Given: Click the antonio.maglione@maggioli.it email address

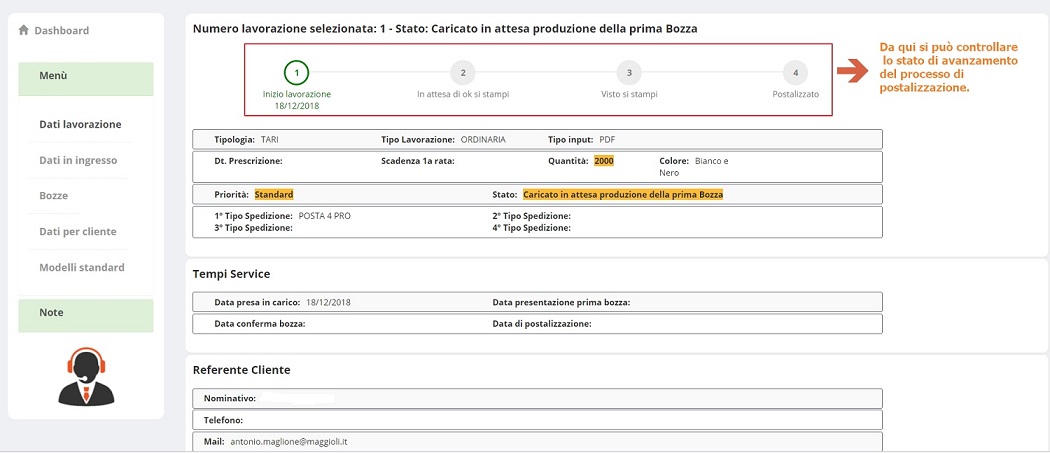Looking at the screenshot, I should tap(288, 441).
